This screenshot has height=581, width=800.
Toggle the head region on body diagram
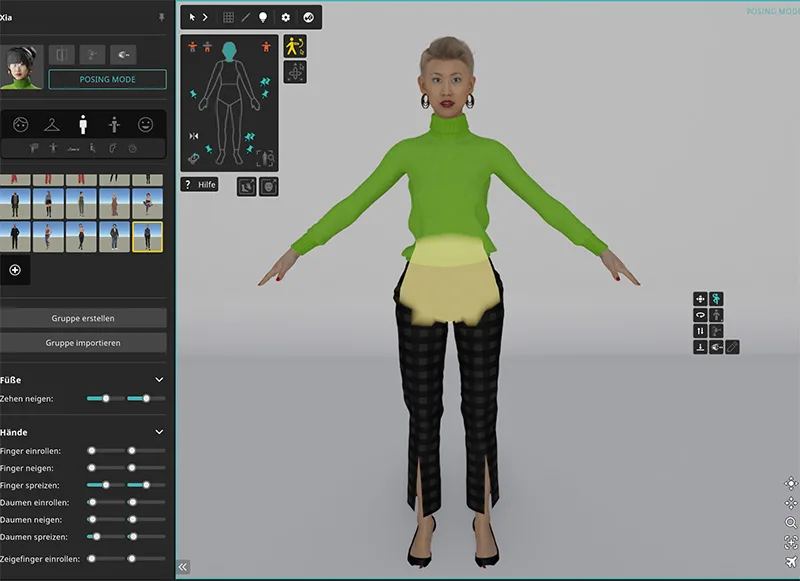pos(228,49)
